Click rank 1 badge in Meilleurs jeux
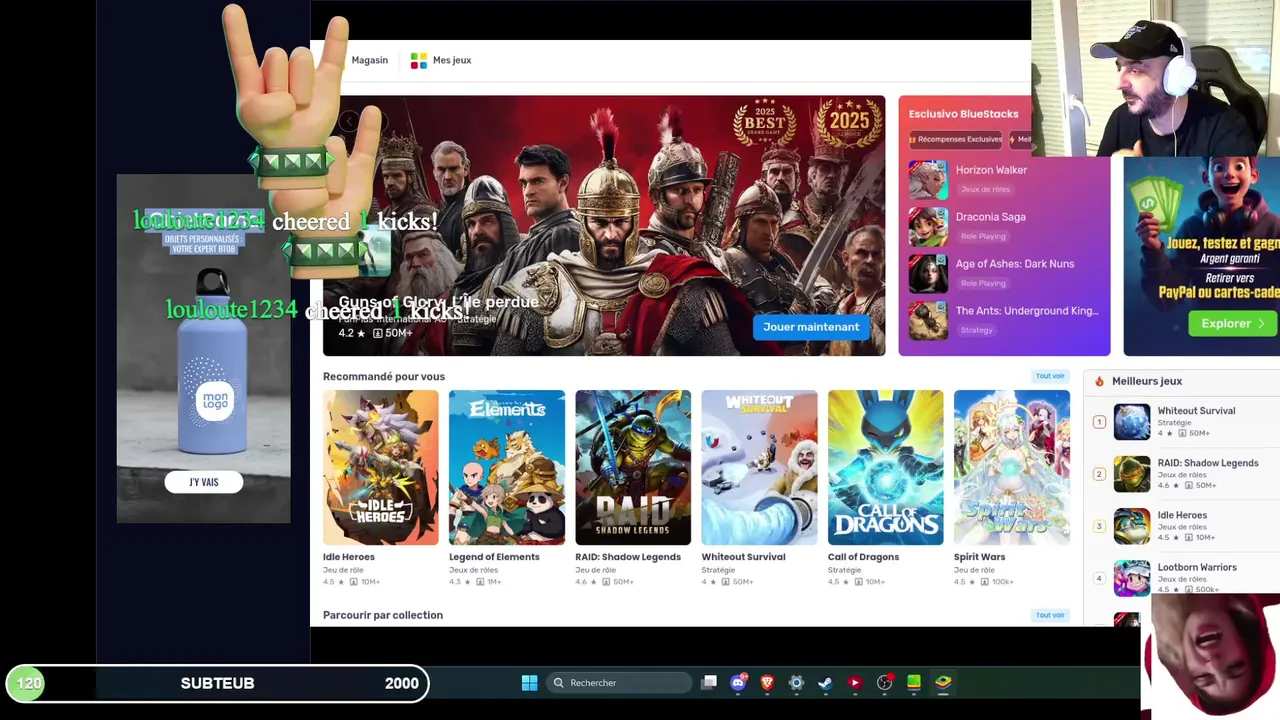Image resolution: width=1280 pixels, height=720 pixels. [1099, 422]
